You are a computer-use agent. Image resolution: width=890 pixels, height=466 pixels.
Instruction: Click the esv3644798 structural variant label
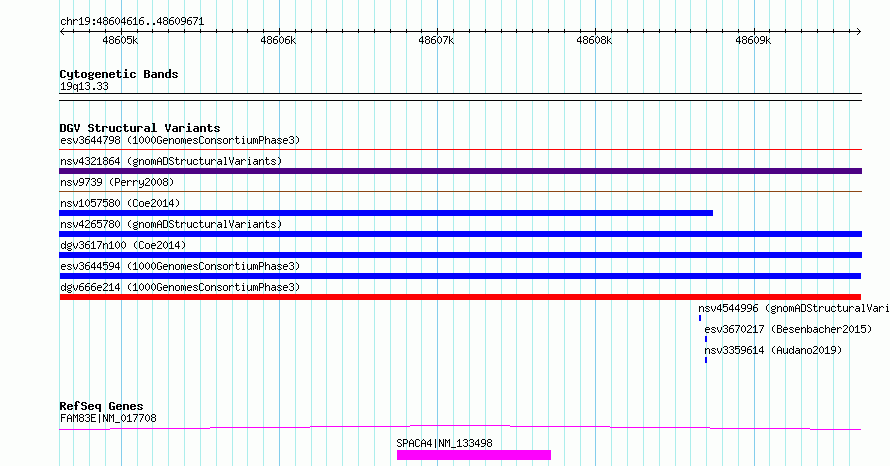(x=180, y=140)
